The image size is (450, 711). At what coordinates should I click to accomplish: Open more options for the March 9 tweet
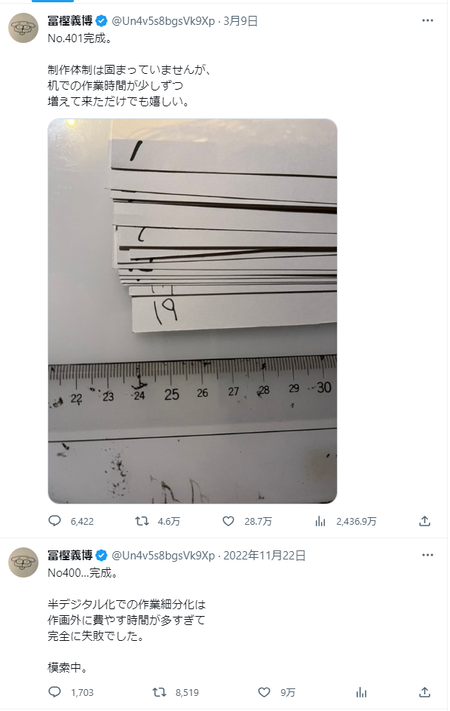(x=427, y=20)
